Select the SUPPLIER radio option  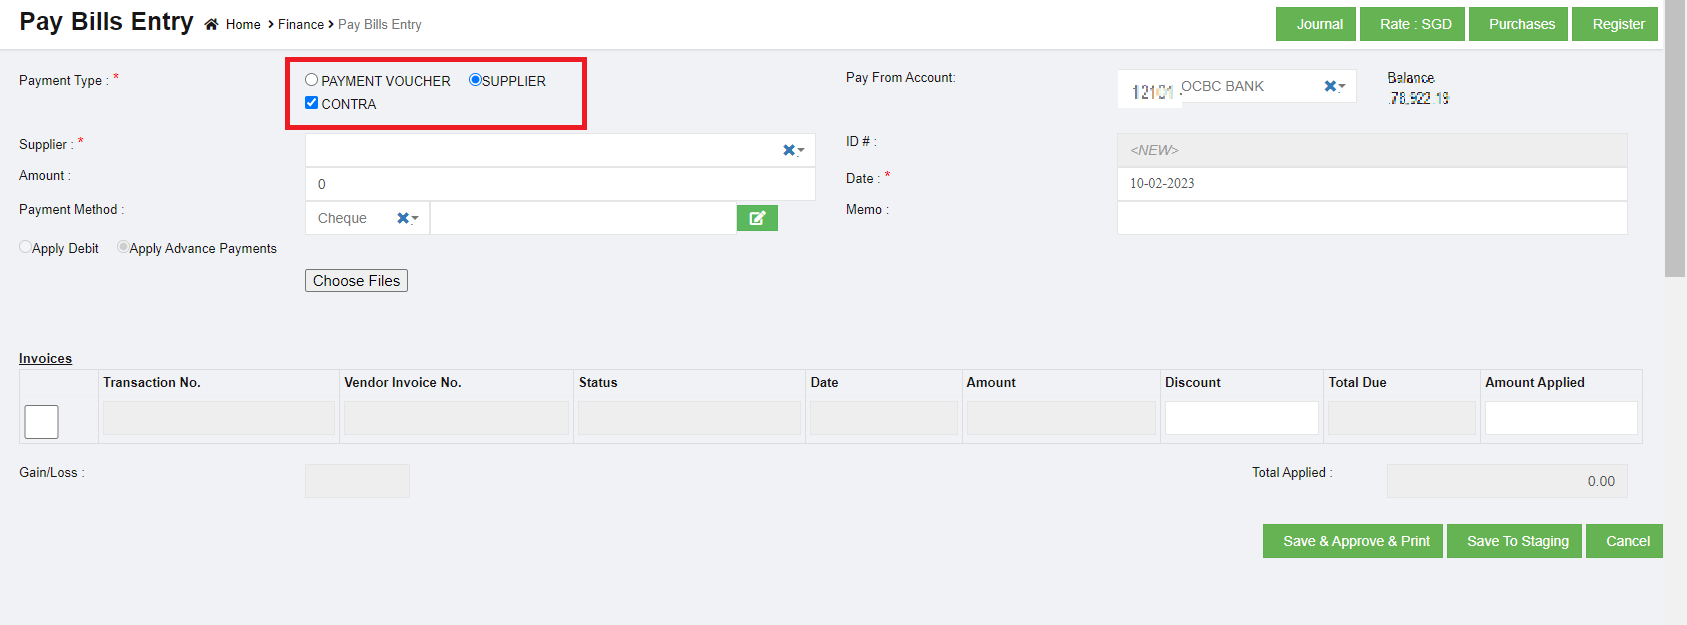pyautogui.click(x=475, y=80)
